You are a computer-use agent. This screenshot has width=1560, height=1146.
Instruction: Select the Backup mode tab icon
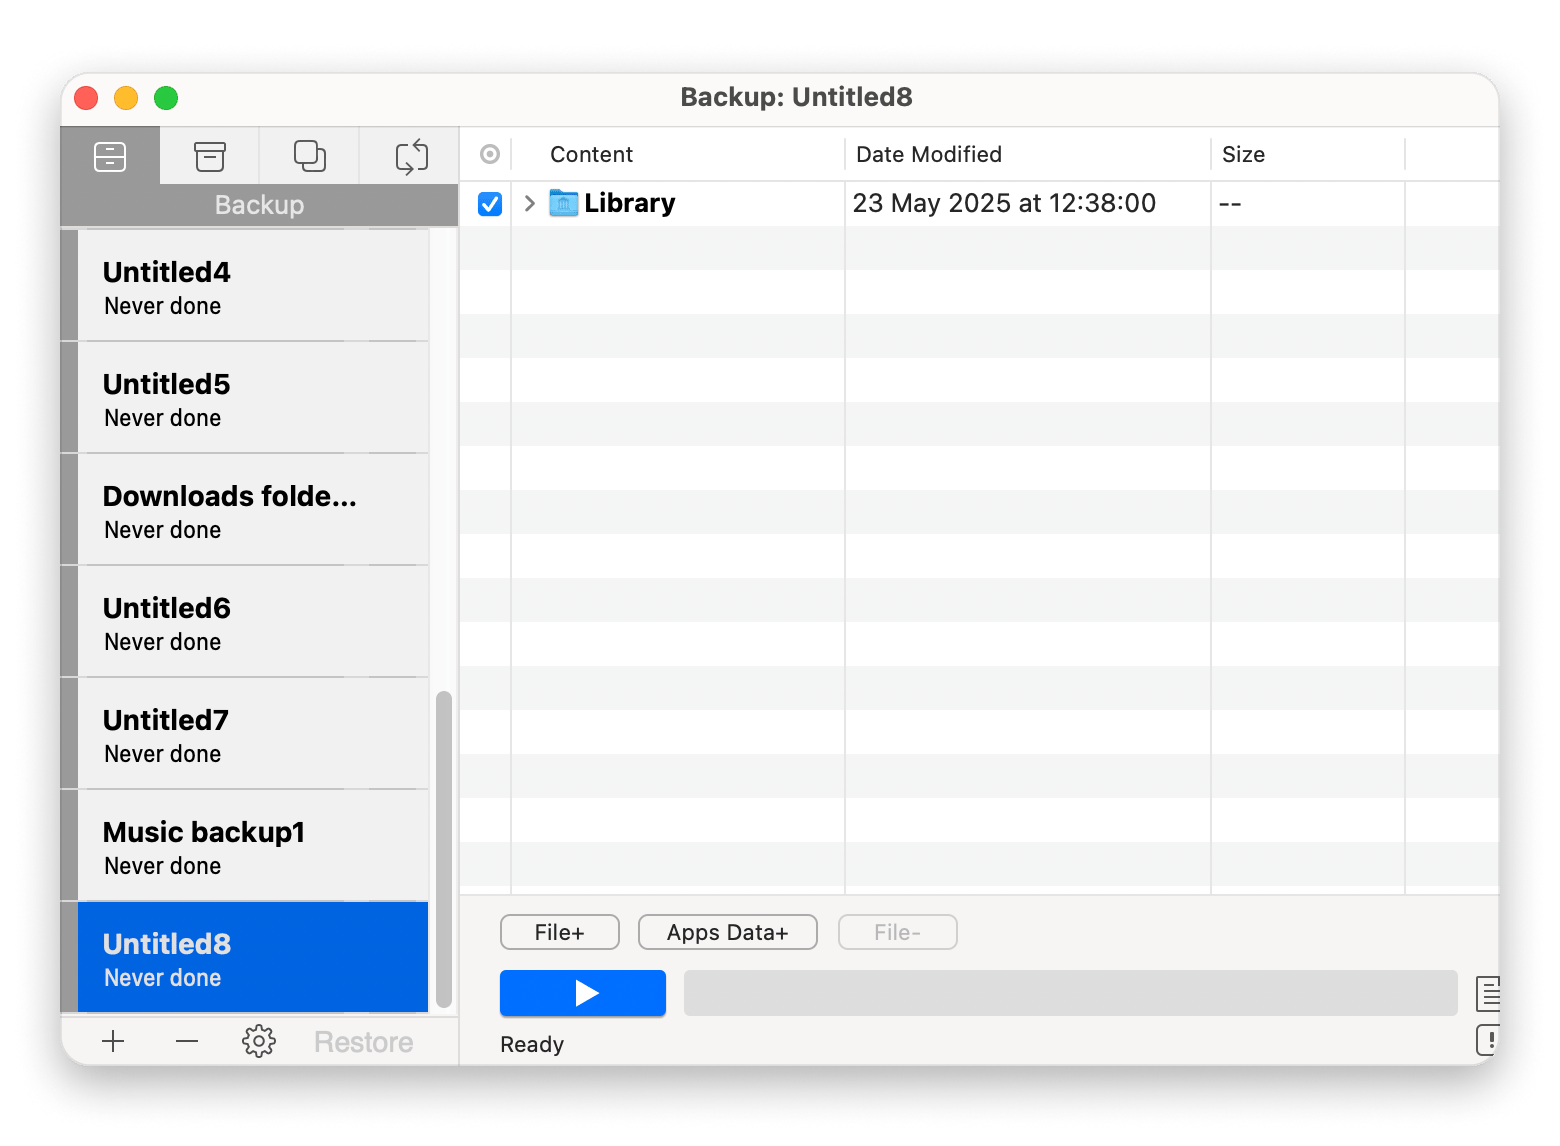click(x=110, y=157)
